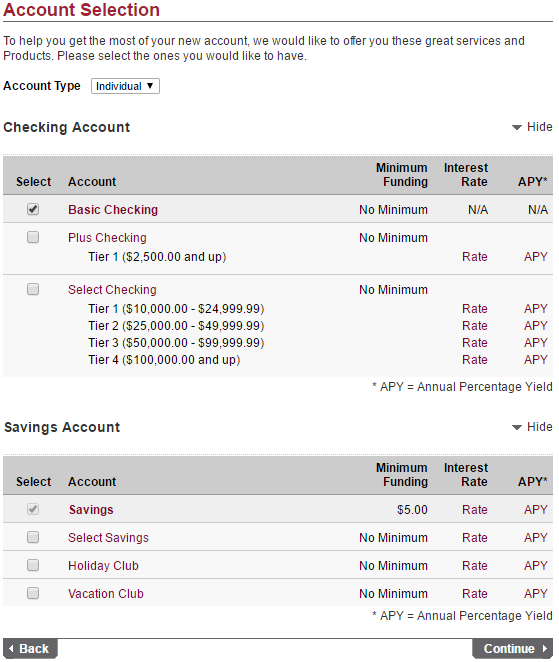This screenshot has height=662, width=559.
Task: Tick the Select Savings checkbox
Action: click(x=33, y=537)
